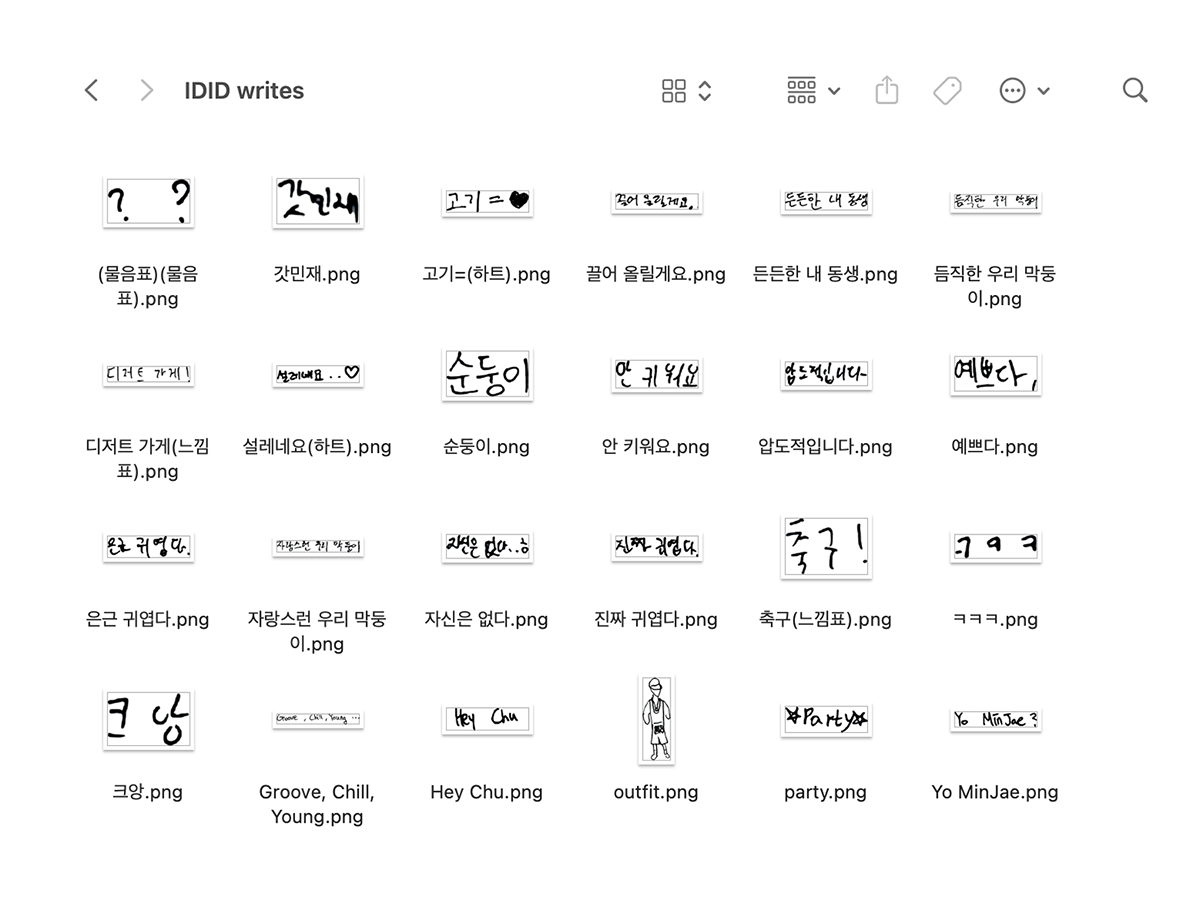Open the Group By dropdown
The height and width of the screenshot is (914, 1200).
pyautogui.click(x=812, y=91)
